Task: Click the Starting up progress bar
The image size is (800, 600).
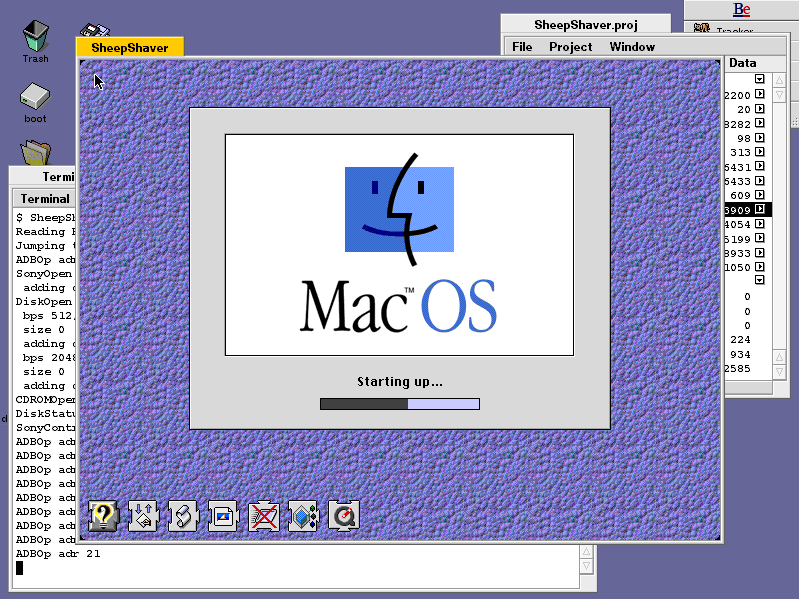Action: pyautogui.click(x=399, y=404)
